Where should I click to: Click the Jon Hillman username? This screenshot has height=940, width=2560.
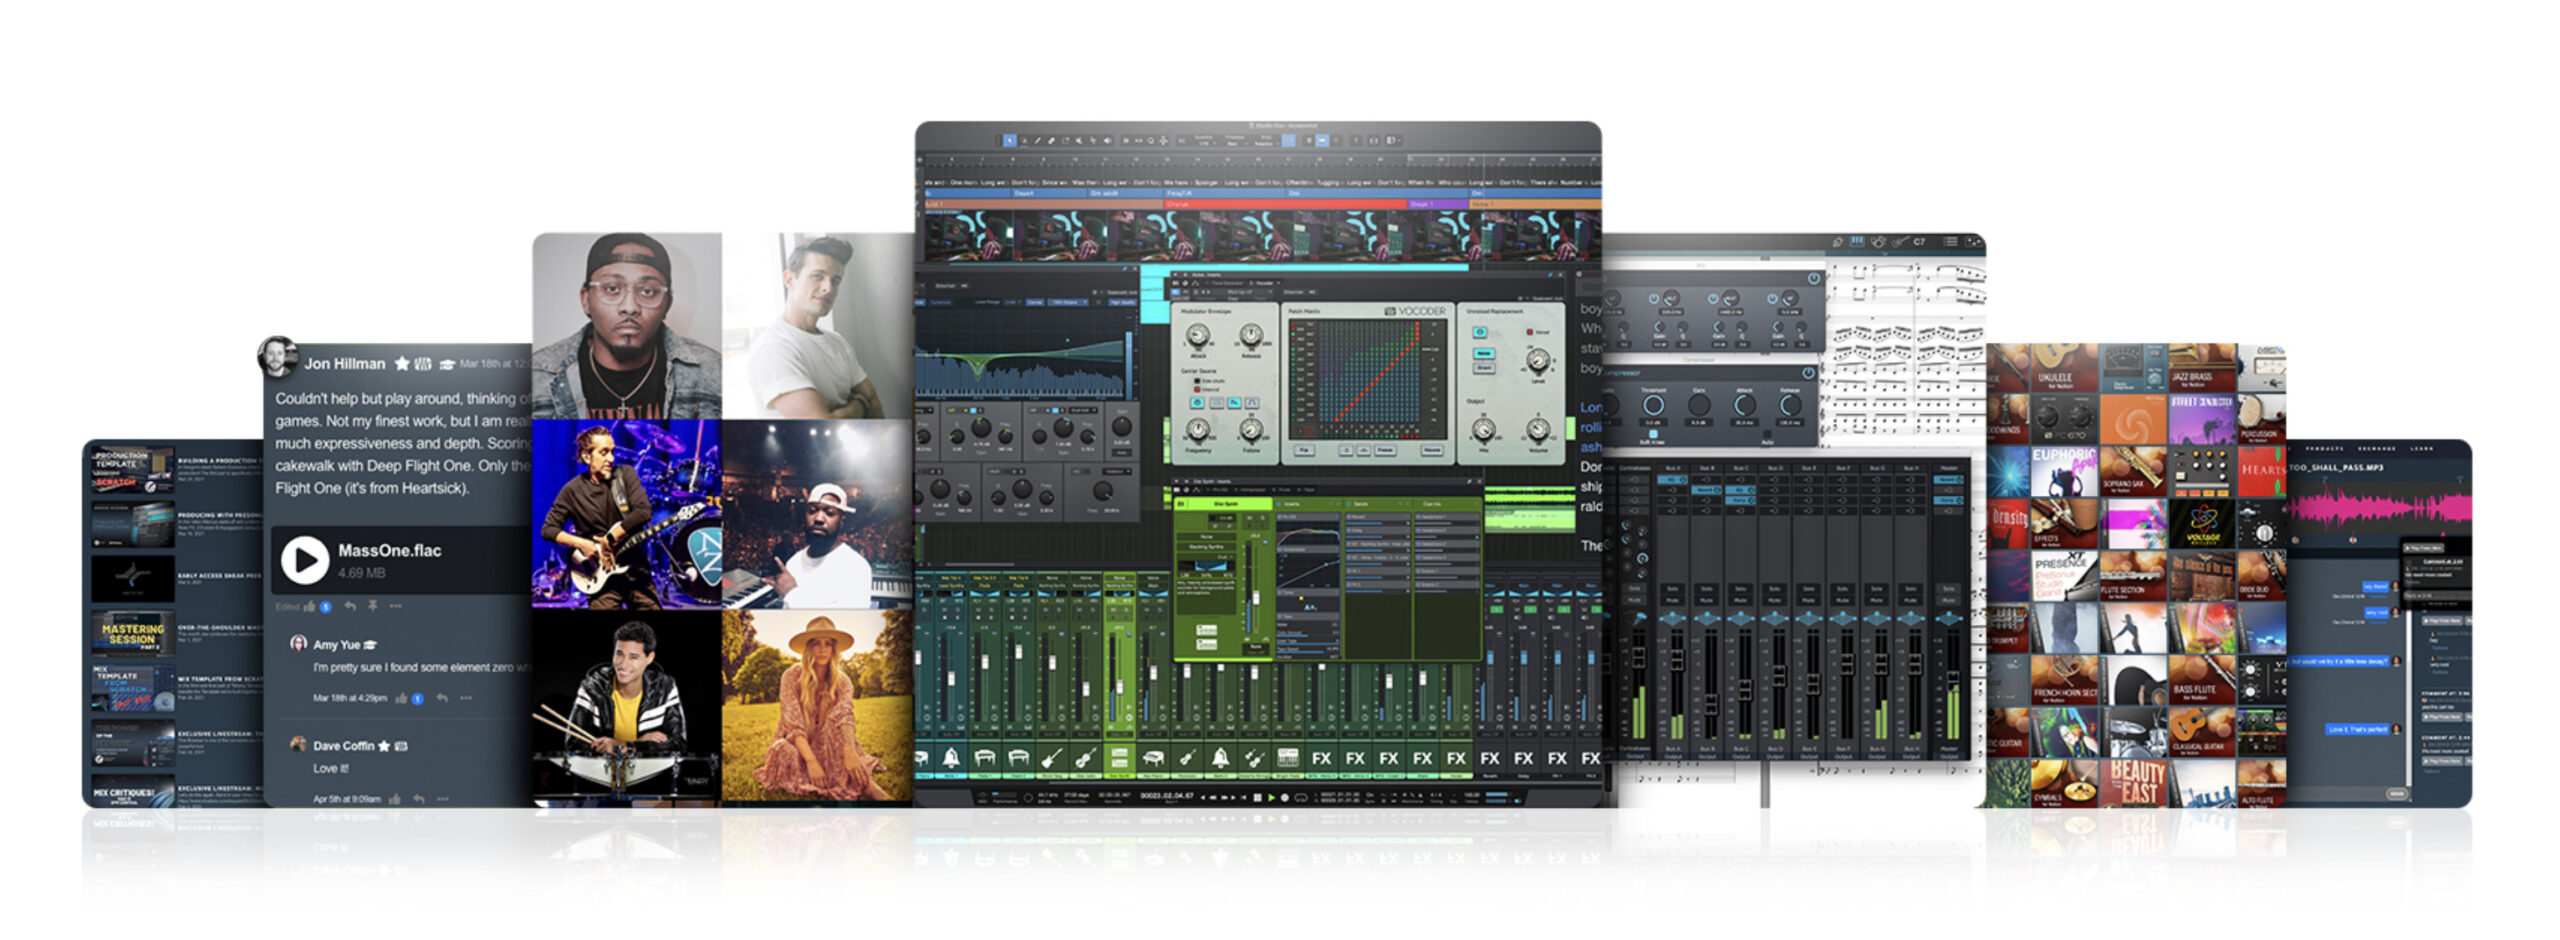[x=345, y=364]
